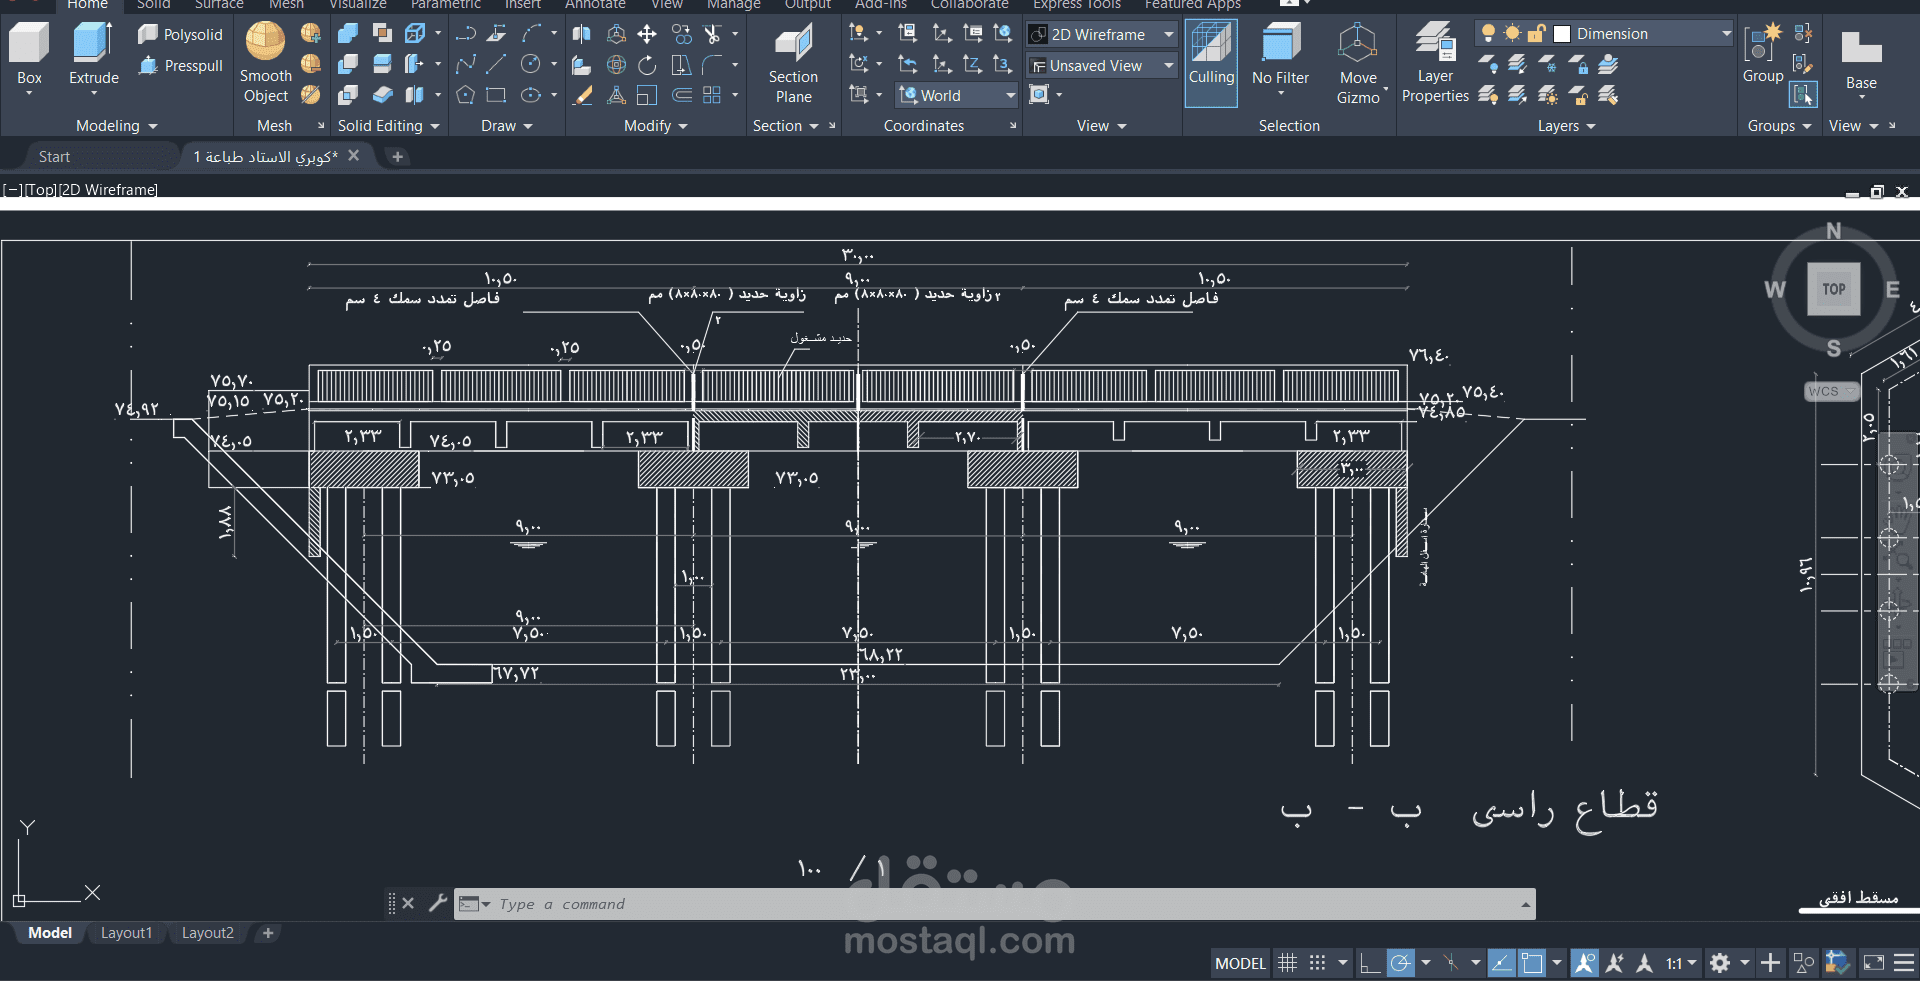Image resolution: width=1920 pixels, height=981 pixels.
Task: Add a new layout with plus button
Action: (267, 933)
